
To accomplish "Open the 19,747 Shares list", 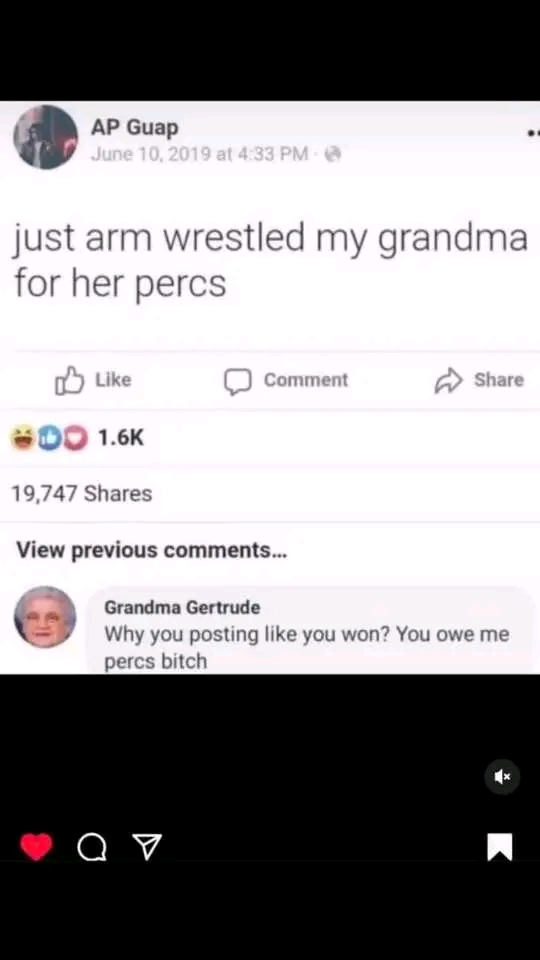I will (82, 493).
